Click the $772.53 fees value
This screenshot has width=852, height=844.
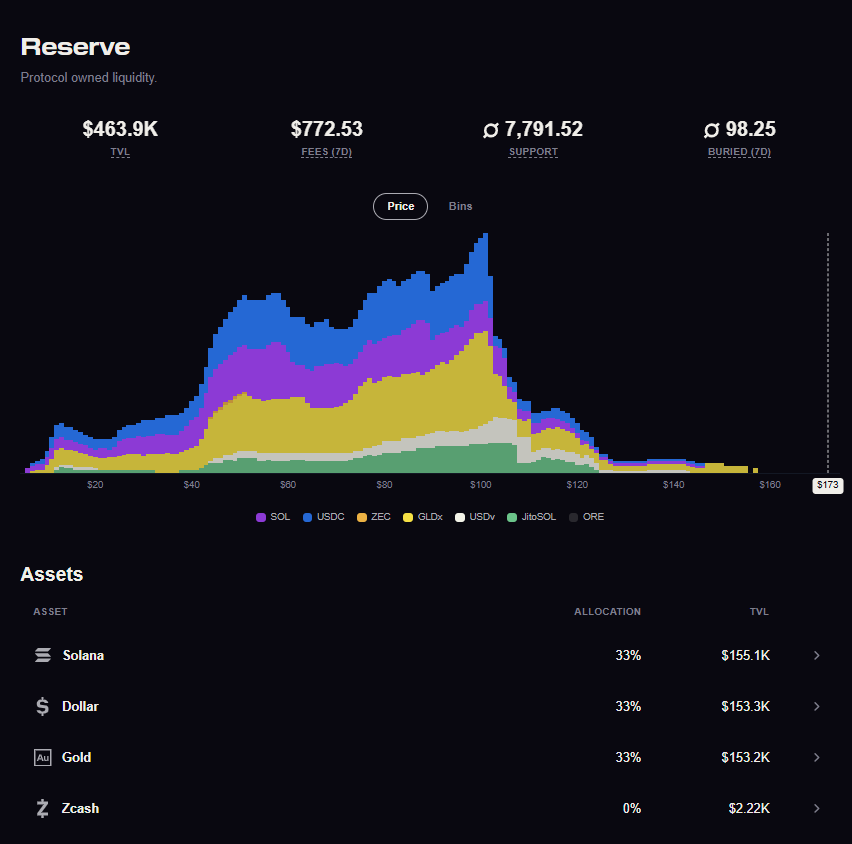(x=327, y=129)
